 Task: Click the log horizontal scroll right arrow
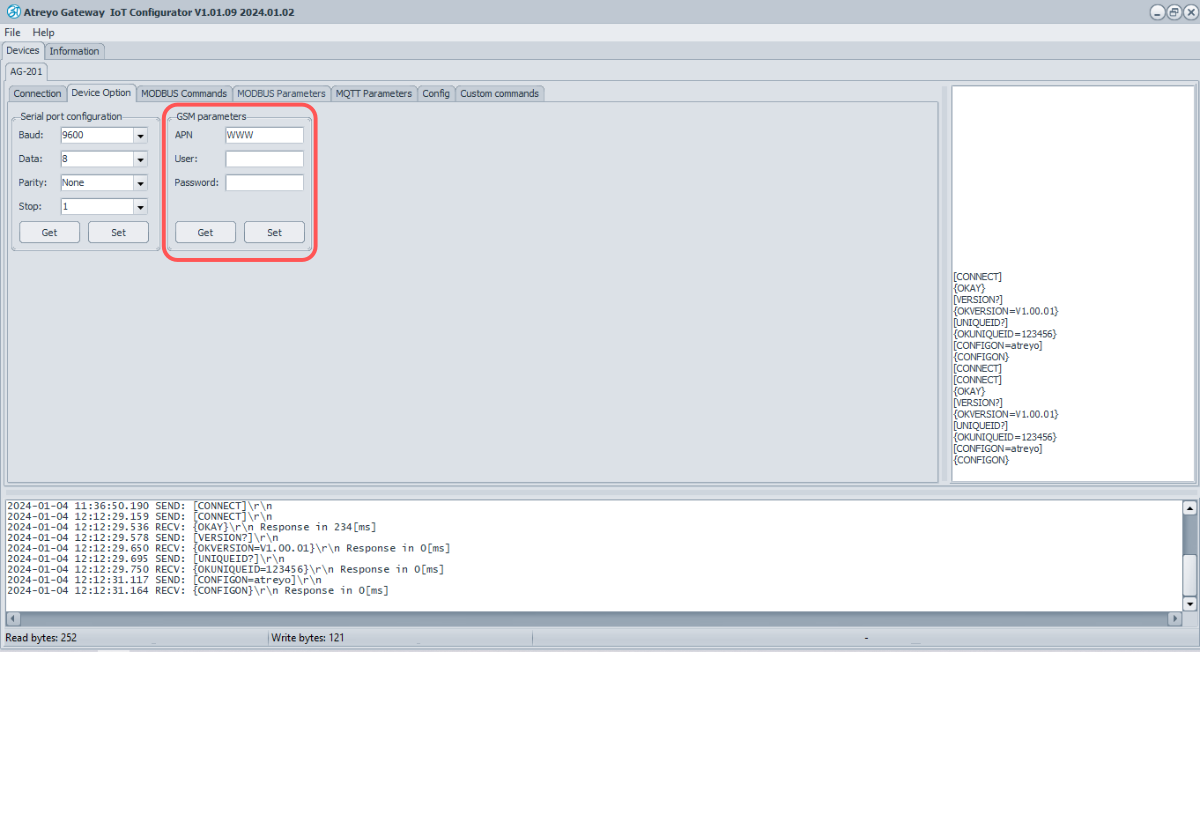click(1175, 619)
